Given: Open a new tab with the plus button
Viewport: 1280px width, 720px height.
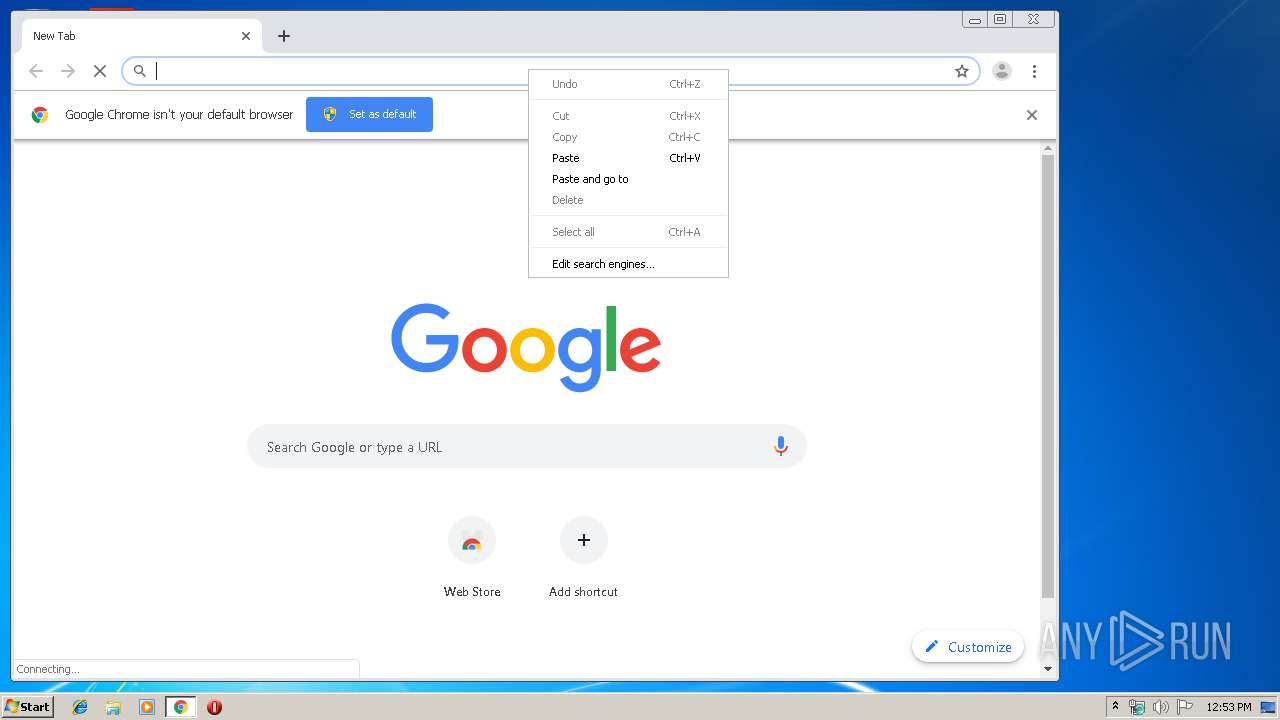Looking at the screenshot, I should pos(284,36).
